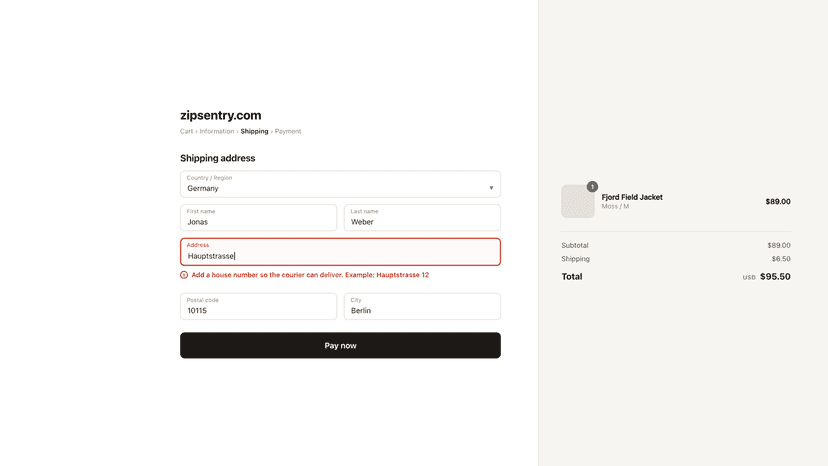This screenshot has width=828, height=466.
Task: Open the zipsentry.com store logo link
Action: (221, 115)
